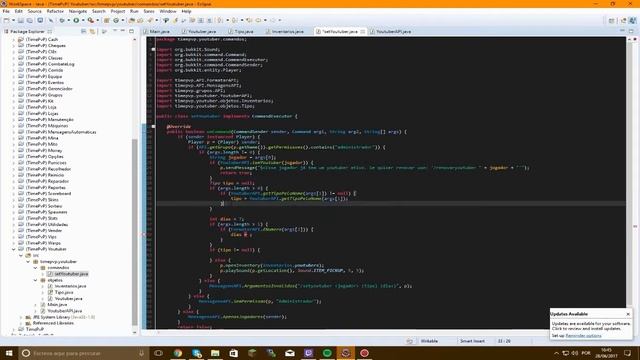Fold the onCommand method with the collapse marker
Screen dimensions: 640x360
tap(153, 127)
